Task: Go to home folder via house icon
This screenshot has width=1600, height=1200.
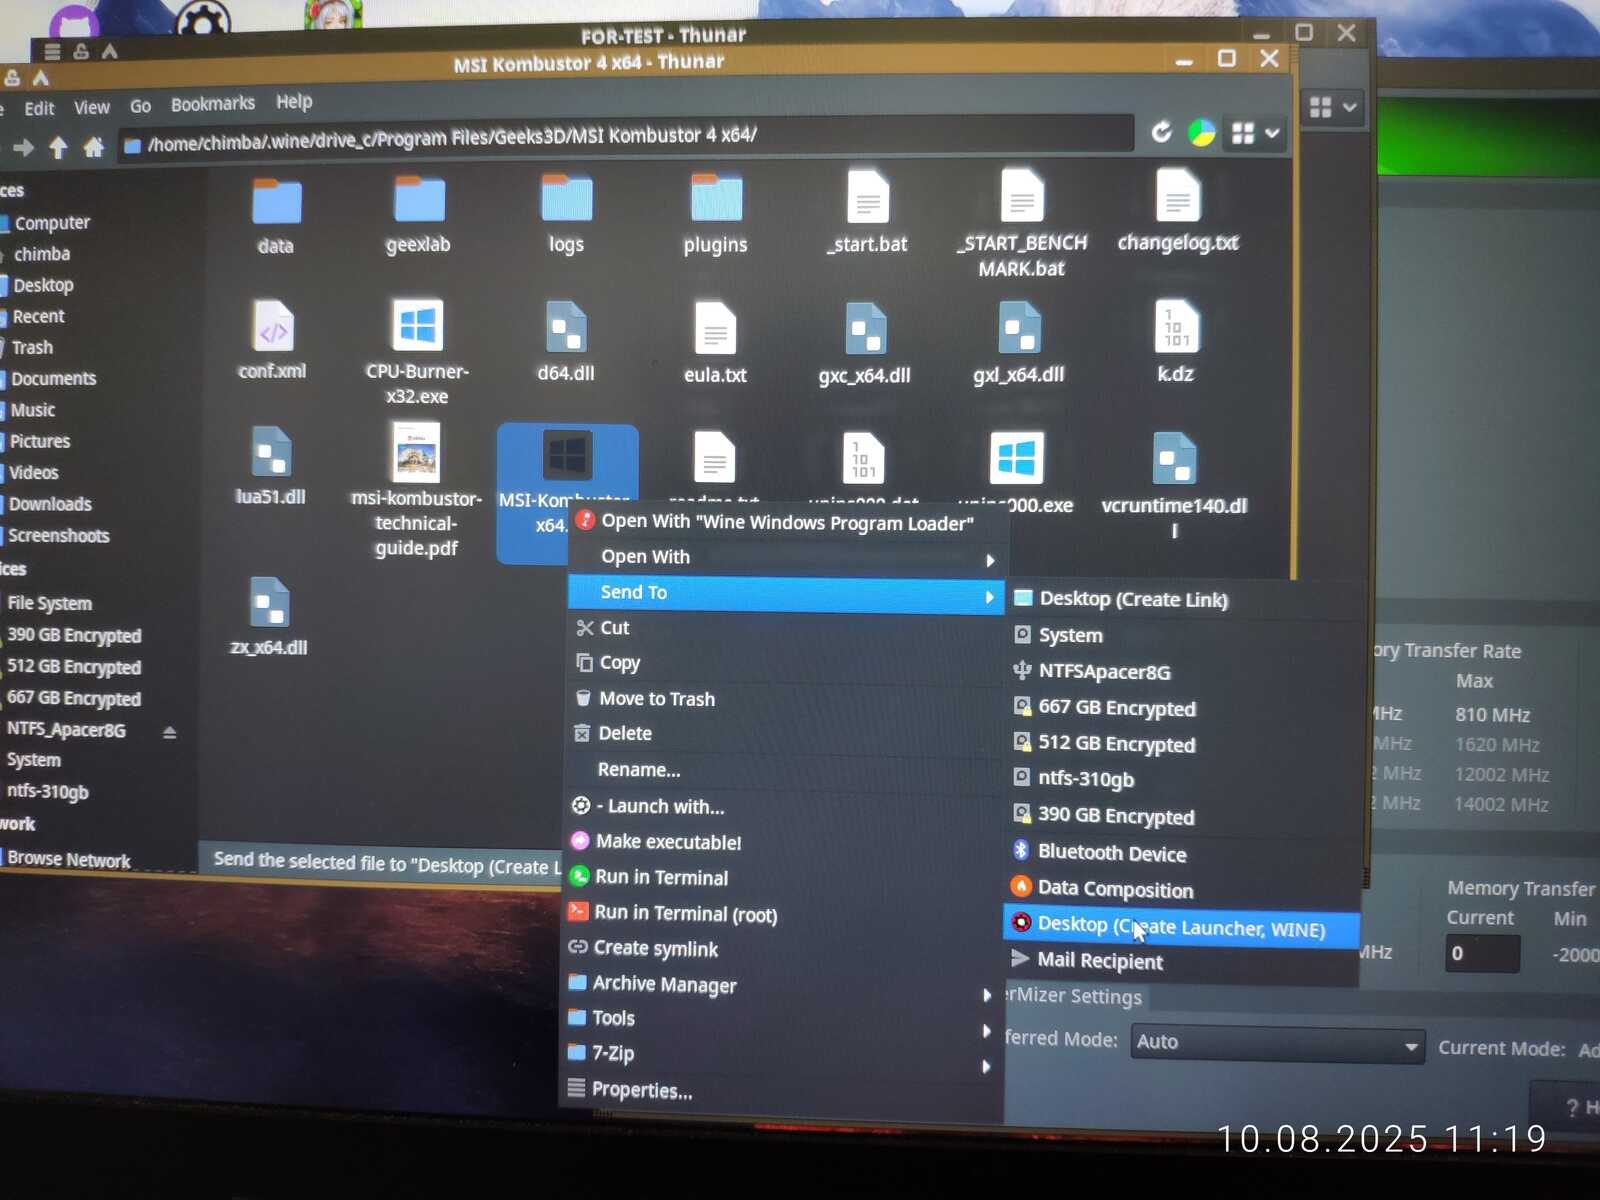Action: [93, 148]
